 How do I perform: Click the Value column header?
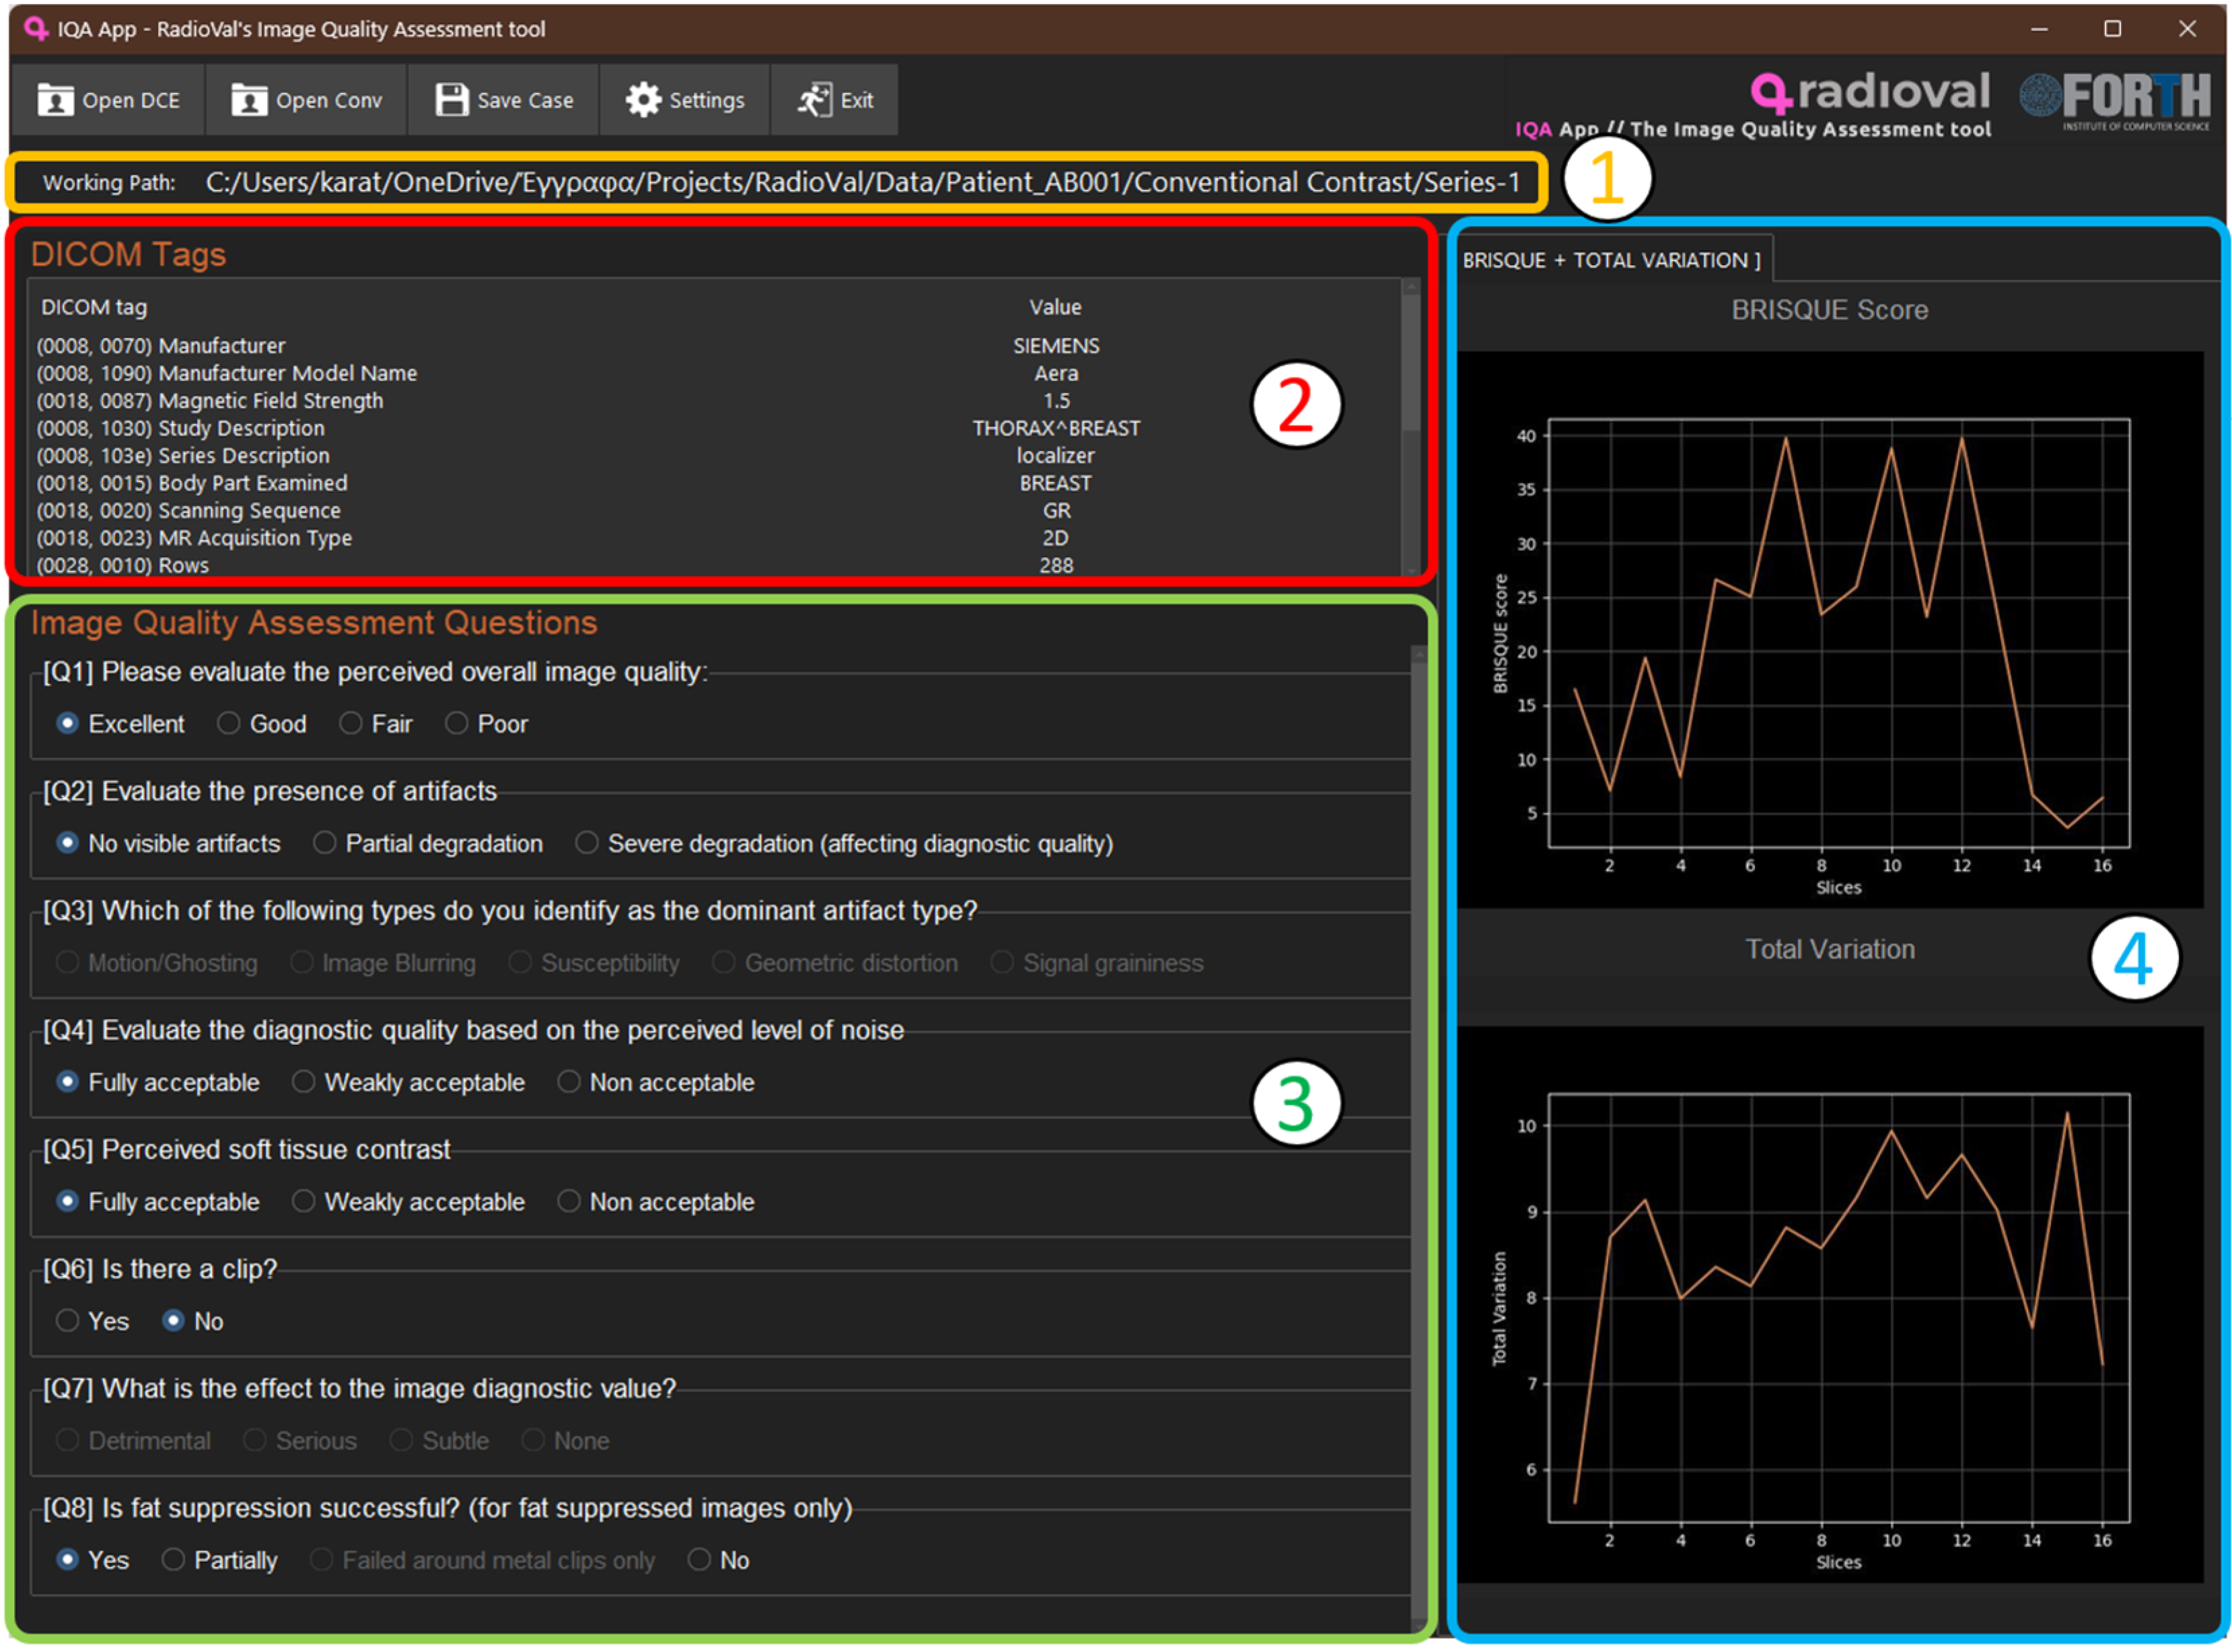(x=1055, y=307)
